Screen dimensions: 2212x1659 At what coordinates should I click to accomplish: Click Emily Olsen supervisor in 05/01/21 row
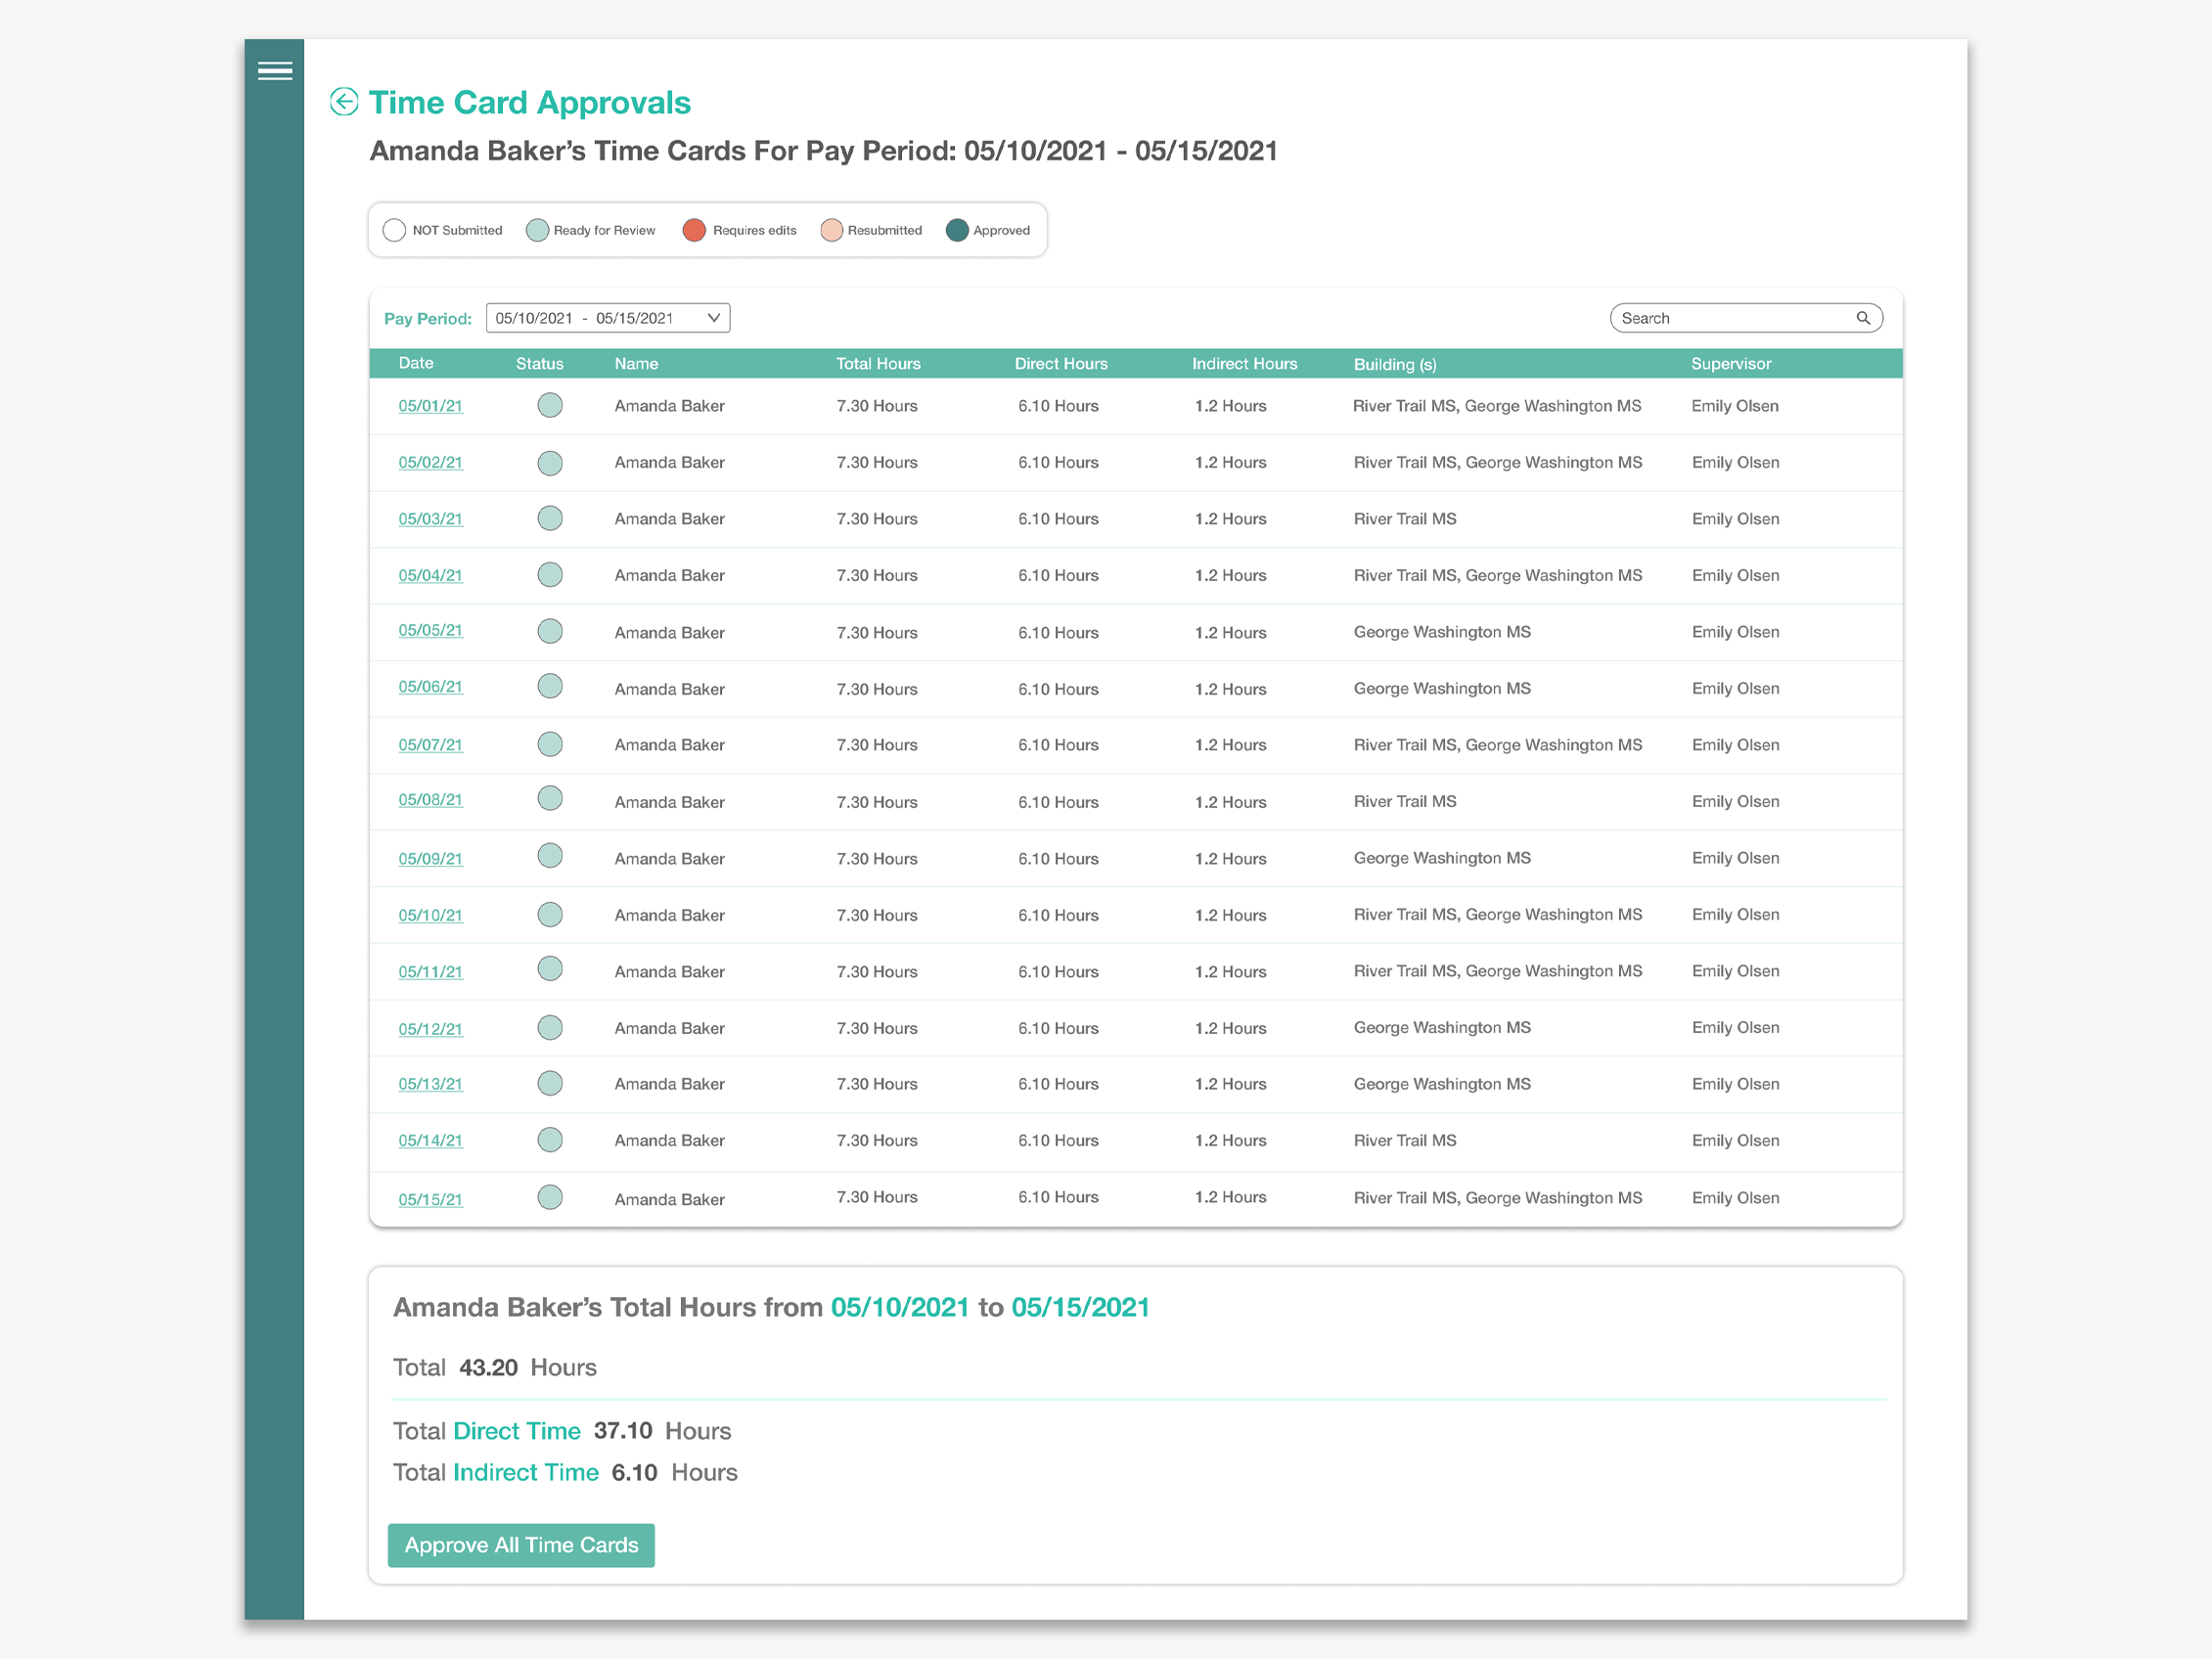point(1735,406)
